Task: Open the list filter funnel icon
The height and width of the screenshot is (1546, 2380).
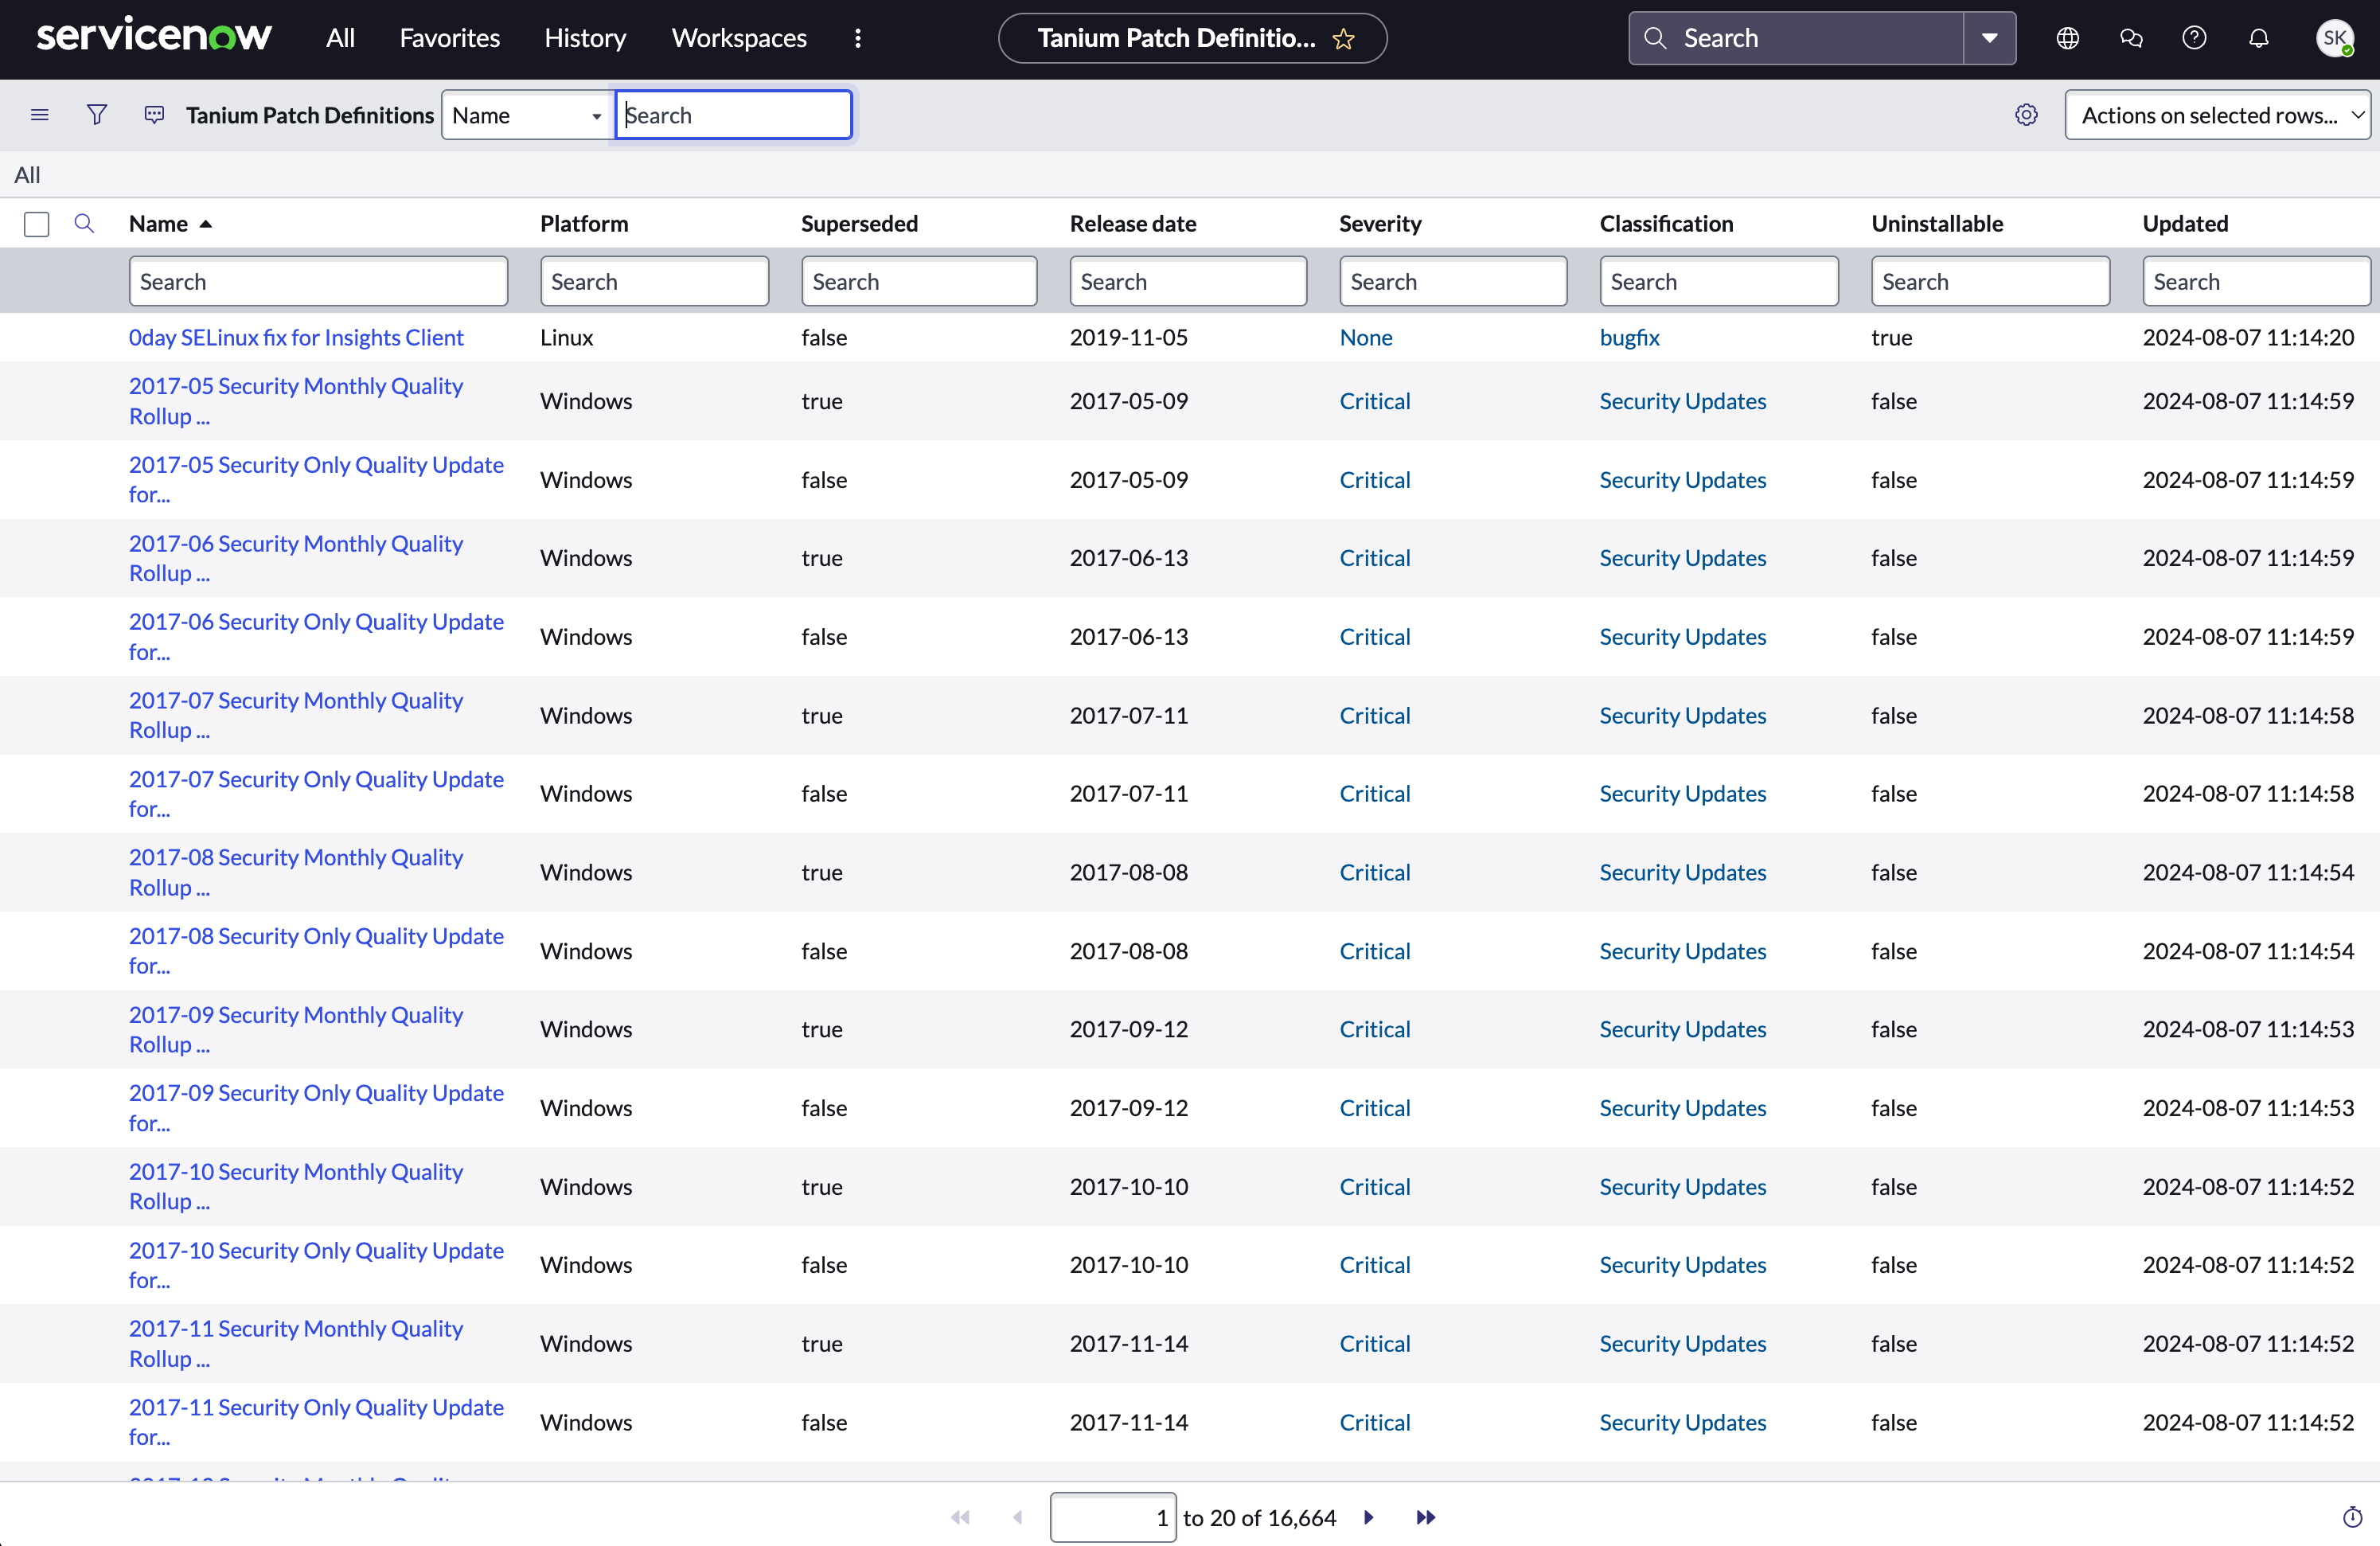Action: (x=97, y=115)
